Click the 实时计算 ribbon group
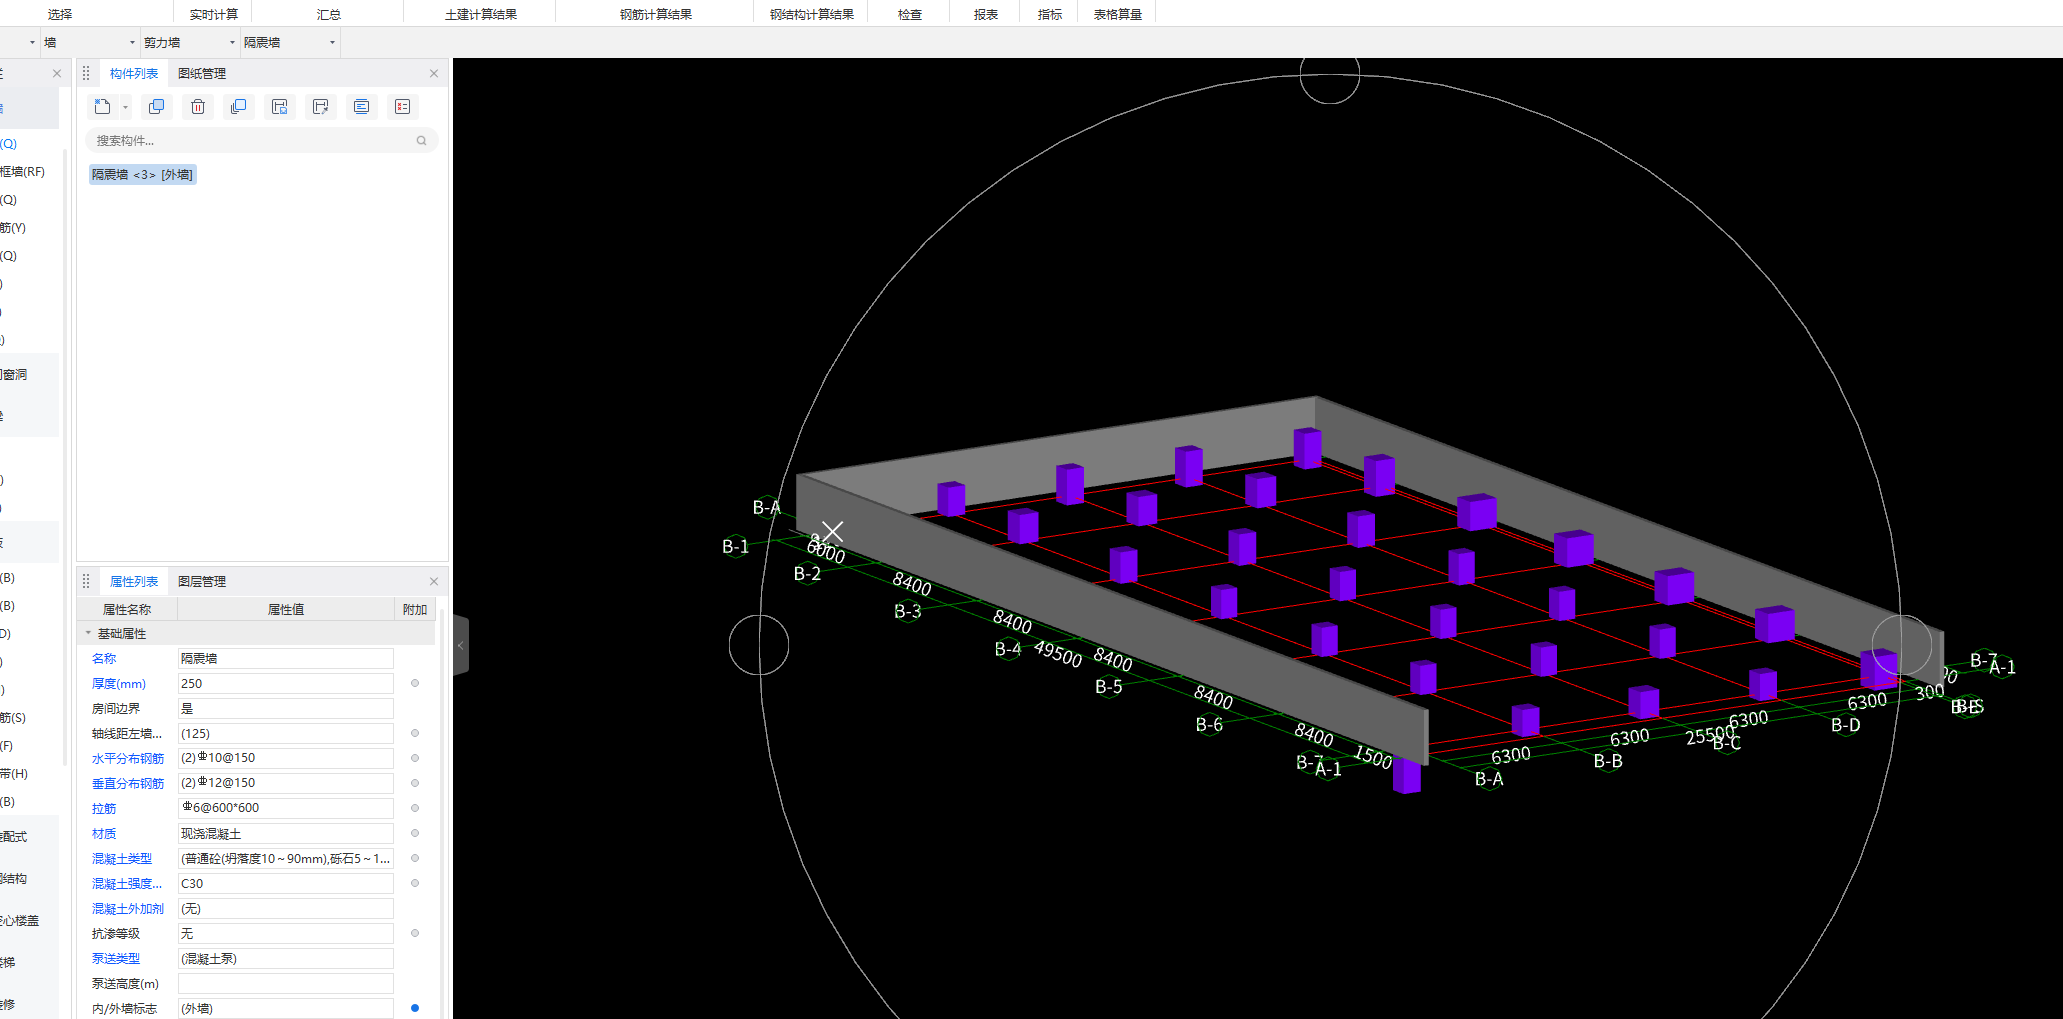The height and width of the screenshot is (1019, 2063). [x=214, y=14]
